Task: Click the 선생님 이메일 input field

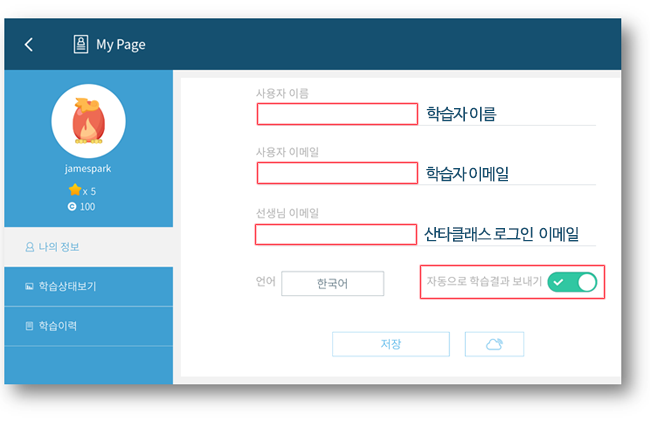Action: (336, 234)
